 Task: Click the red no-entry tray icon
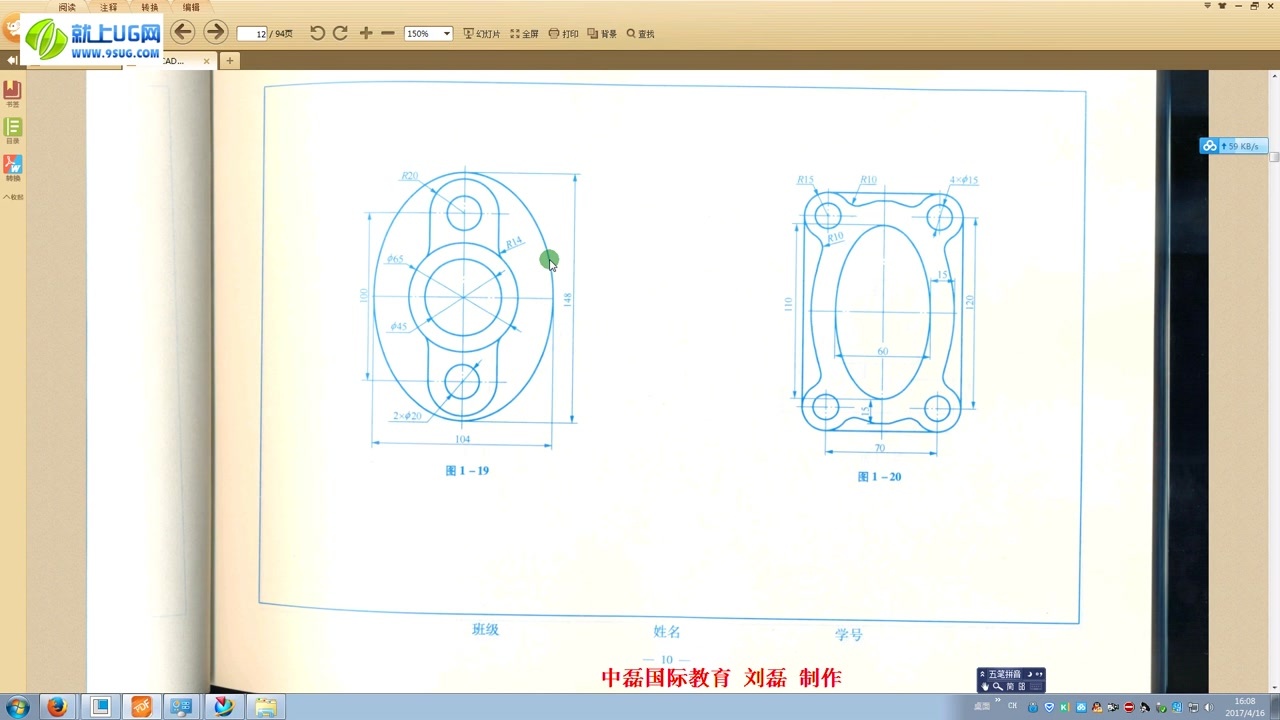(x=1129, y=708)
